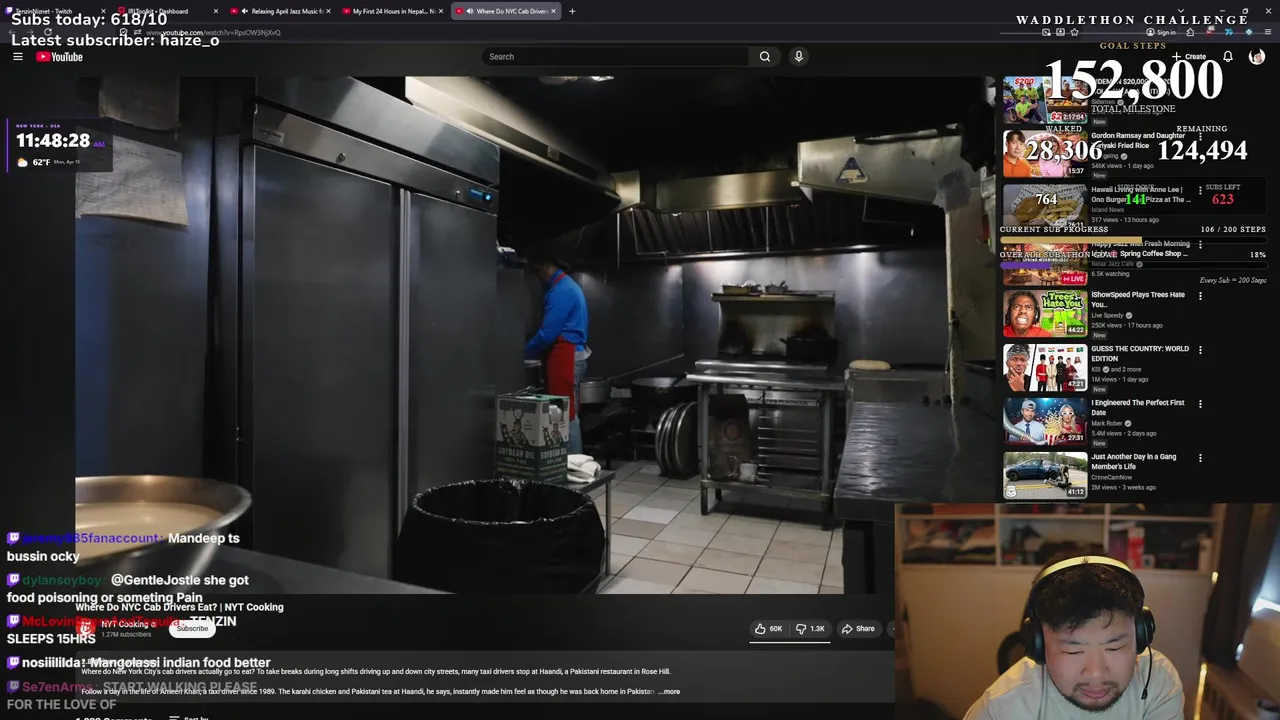Open Gordon Ramsay and Daughter video thumbnail
The height and width of the screenshot is (720, 1280).
1045,153
